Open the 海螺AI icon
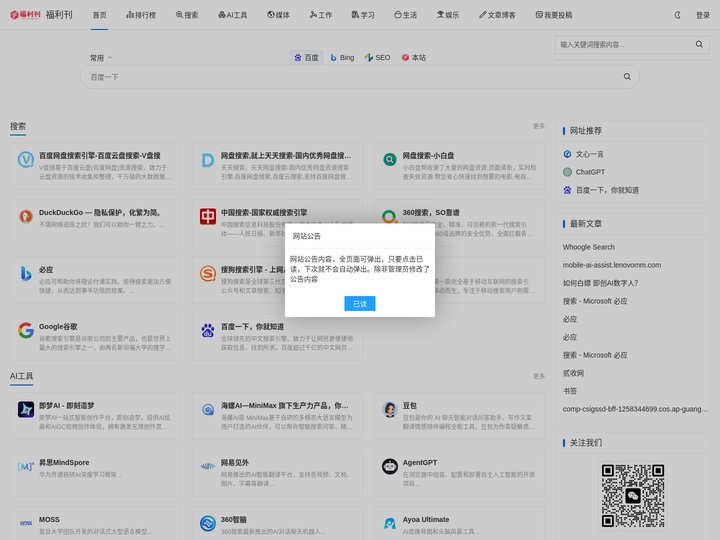The height and width of the screenshot is (540, 720). pos(208,409)
